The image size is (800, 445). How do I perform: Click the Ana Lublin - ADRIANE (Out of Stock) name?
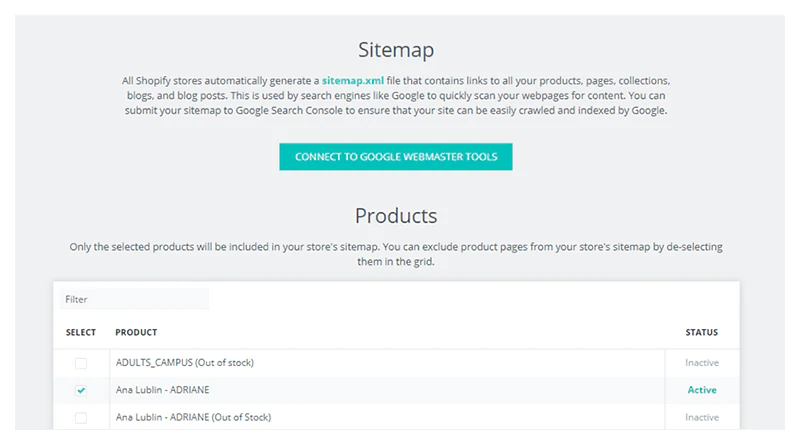point(193,417)
